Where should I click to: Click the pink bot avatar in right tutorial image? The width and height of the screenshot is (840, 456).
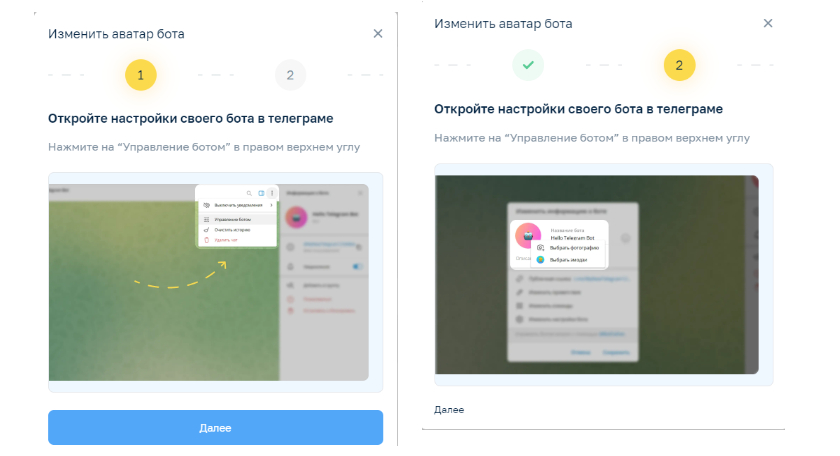pos(528,235)
